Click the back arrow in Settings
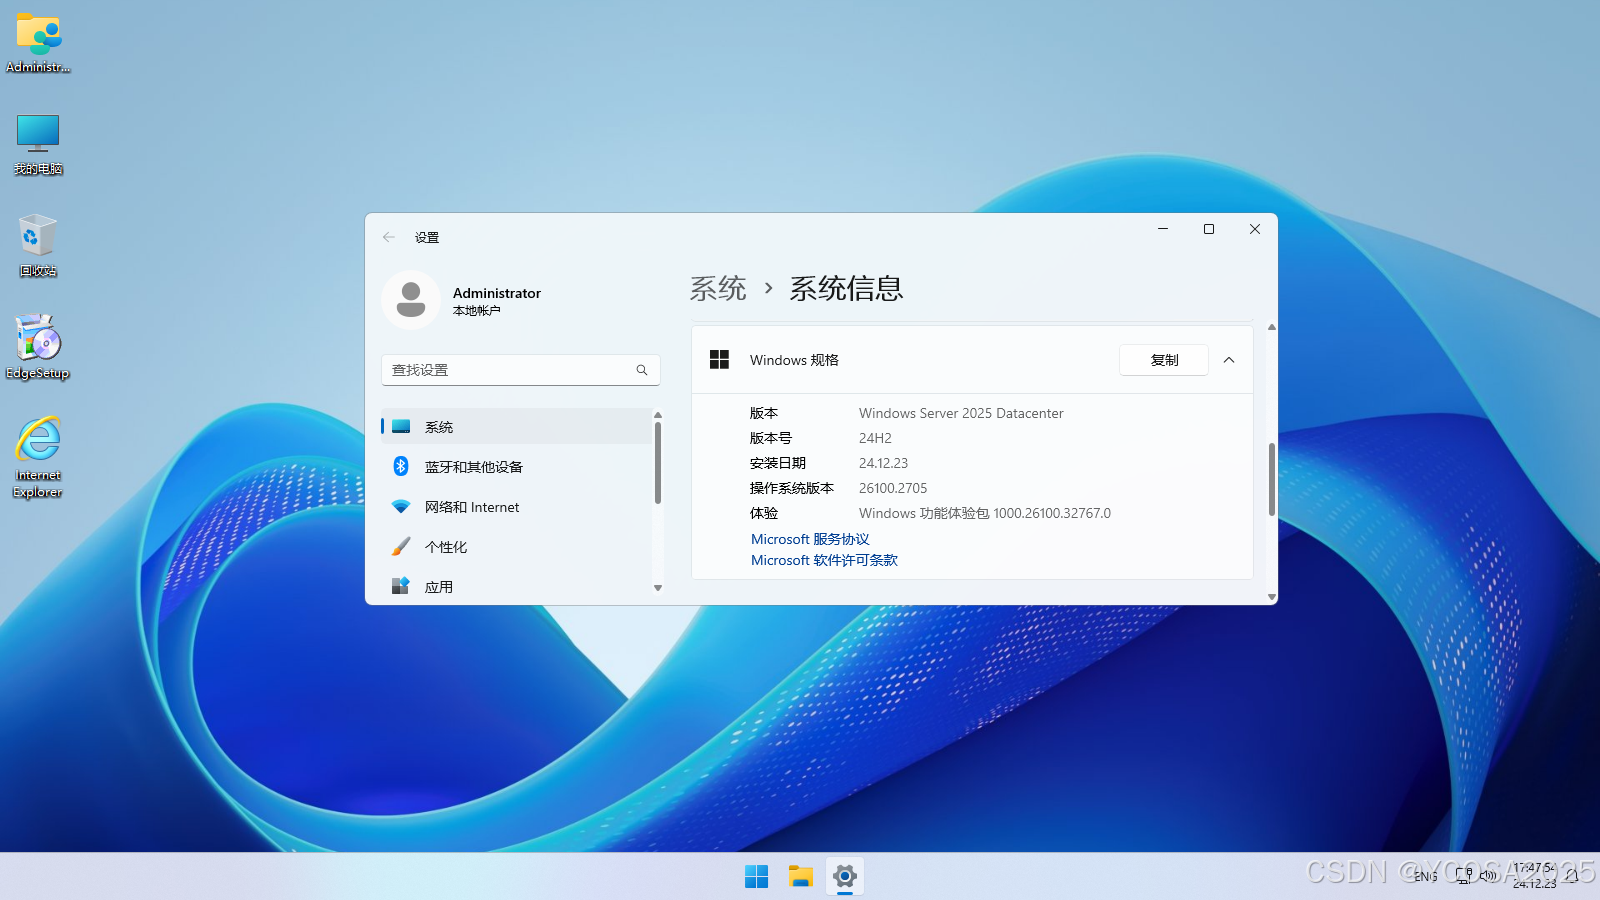The image size is (1600, 900). point(389,237)
